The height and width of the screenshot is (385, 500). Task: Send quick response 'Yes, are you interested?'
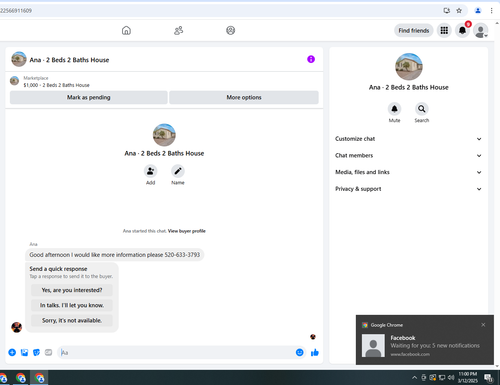(72, 290)
